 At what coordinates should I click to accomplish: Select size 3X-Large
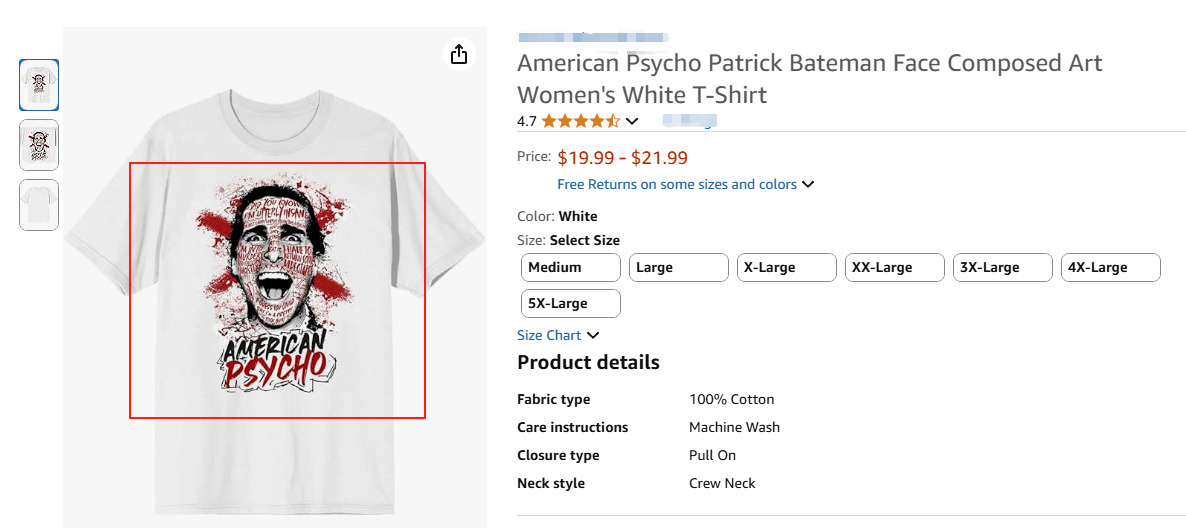click(1003, 267)
